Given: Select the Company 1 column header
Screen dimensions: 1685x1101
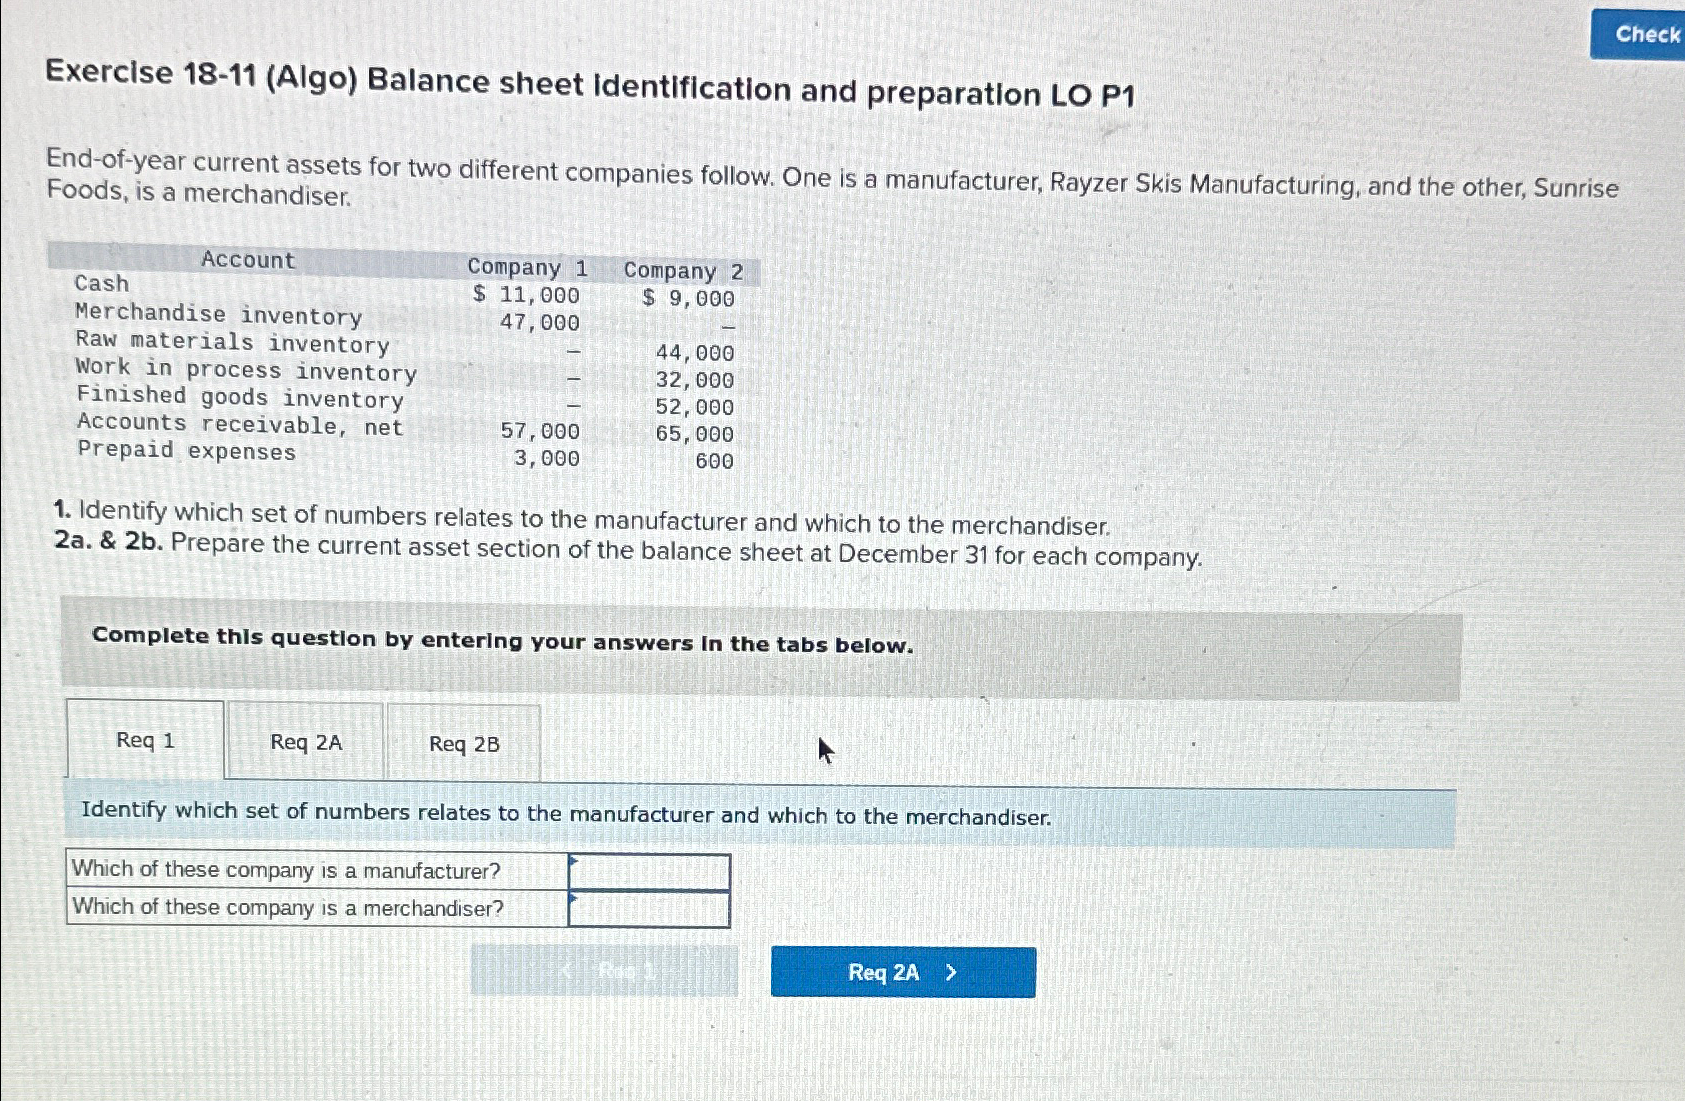Looking at the screenshot, I should point(527,268).
